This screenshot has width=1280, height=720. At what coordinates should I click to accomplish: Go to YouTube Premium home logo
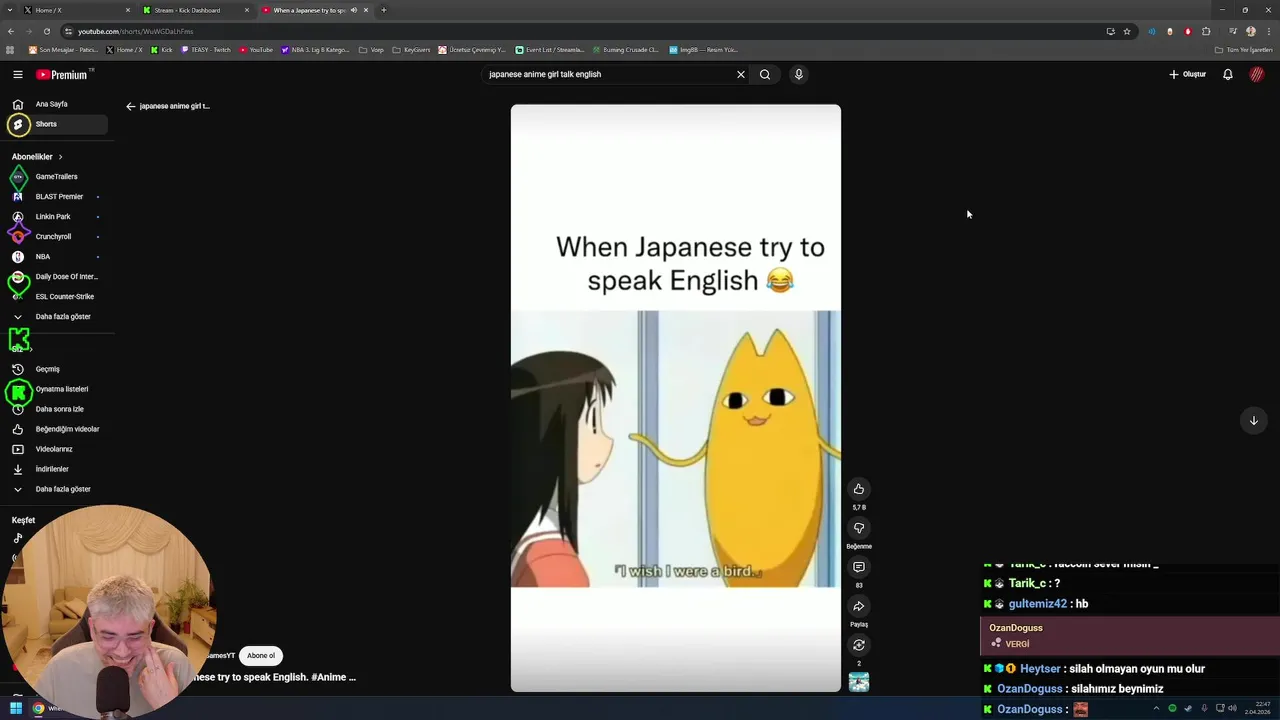coord(64,74)
